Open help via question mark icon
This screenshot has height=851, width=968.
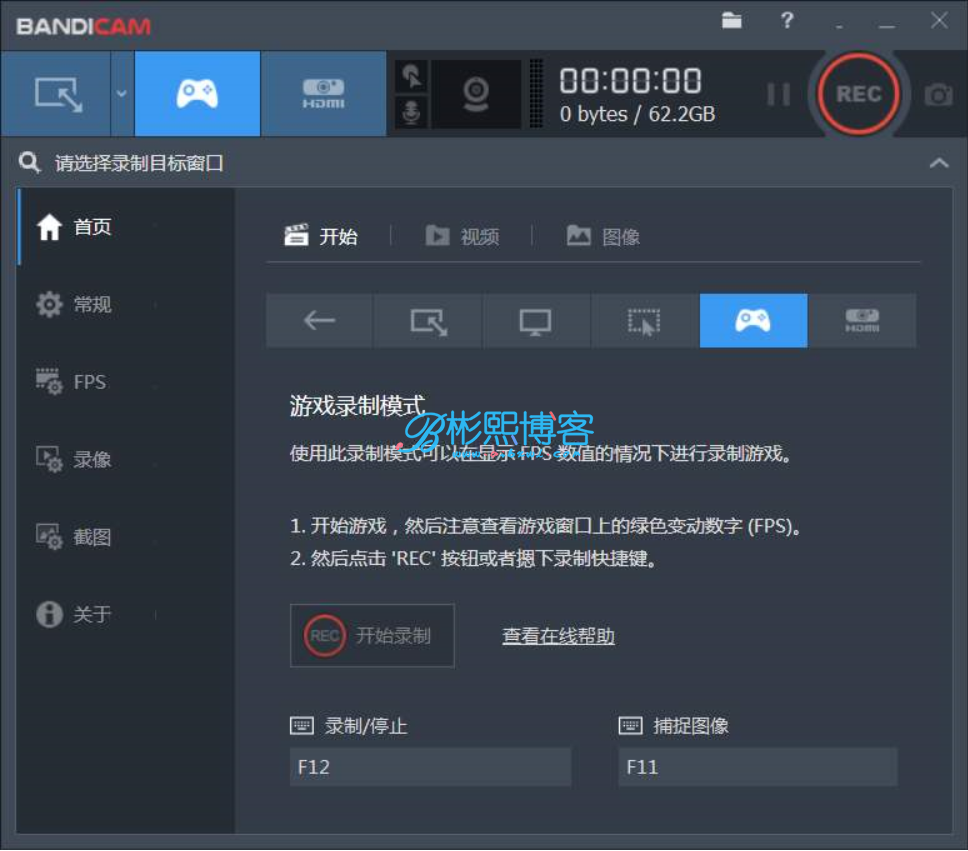pyautogui.click(x=786, y=21)
